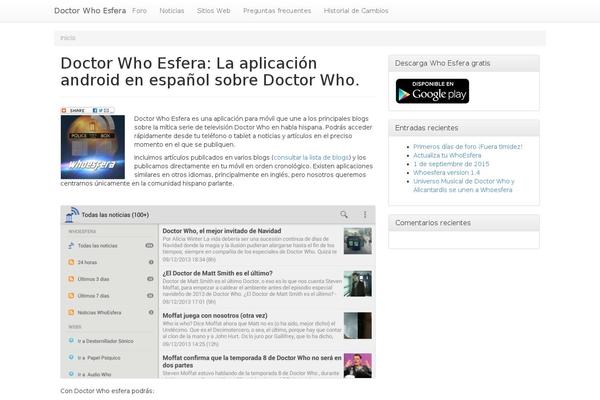The height and width of the screenshot is (400, 600).
Task: Click the main page title heading
Action: coord(210,72)
